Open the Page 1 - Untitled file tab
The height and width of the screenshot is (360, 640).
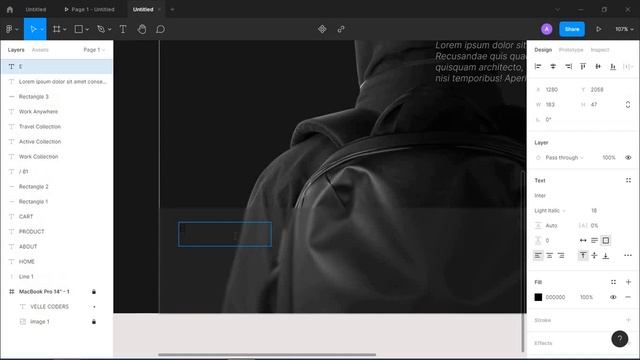point(89,9)
